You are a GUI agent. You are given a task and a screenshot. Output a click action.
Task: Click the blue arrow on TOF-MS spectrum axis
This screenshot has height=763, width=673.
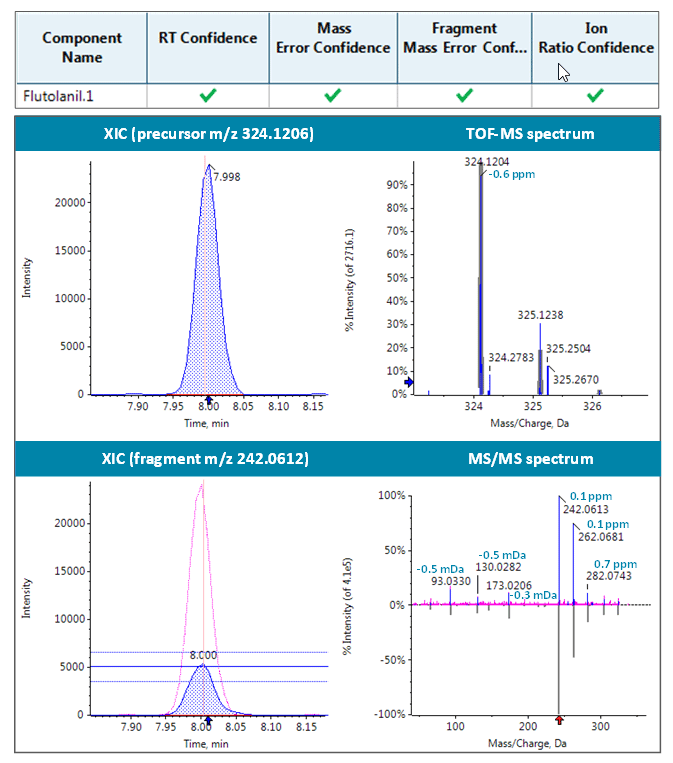pyautogui.click(x=407, y=381)
